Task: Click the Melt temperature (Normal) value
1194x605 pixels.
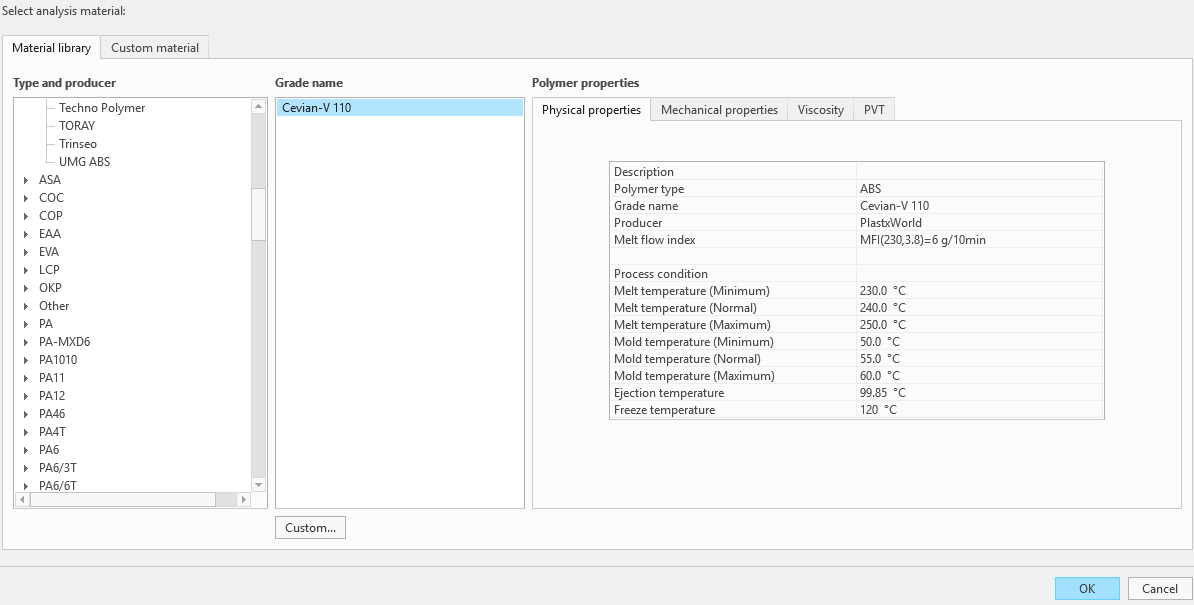Action: pos(979,307)
